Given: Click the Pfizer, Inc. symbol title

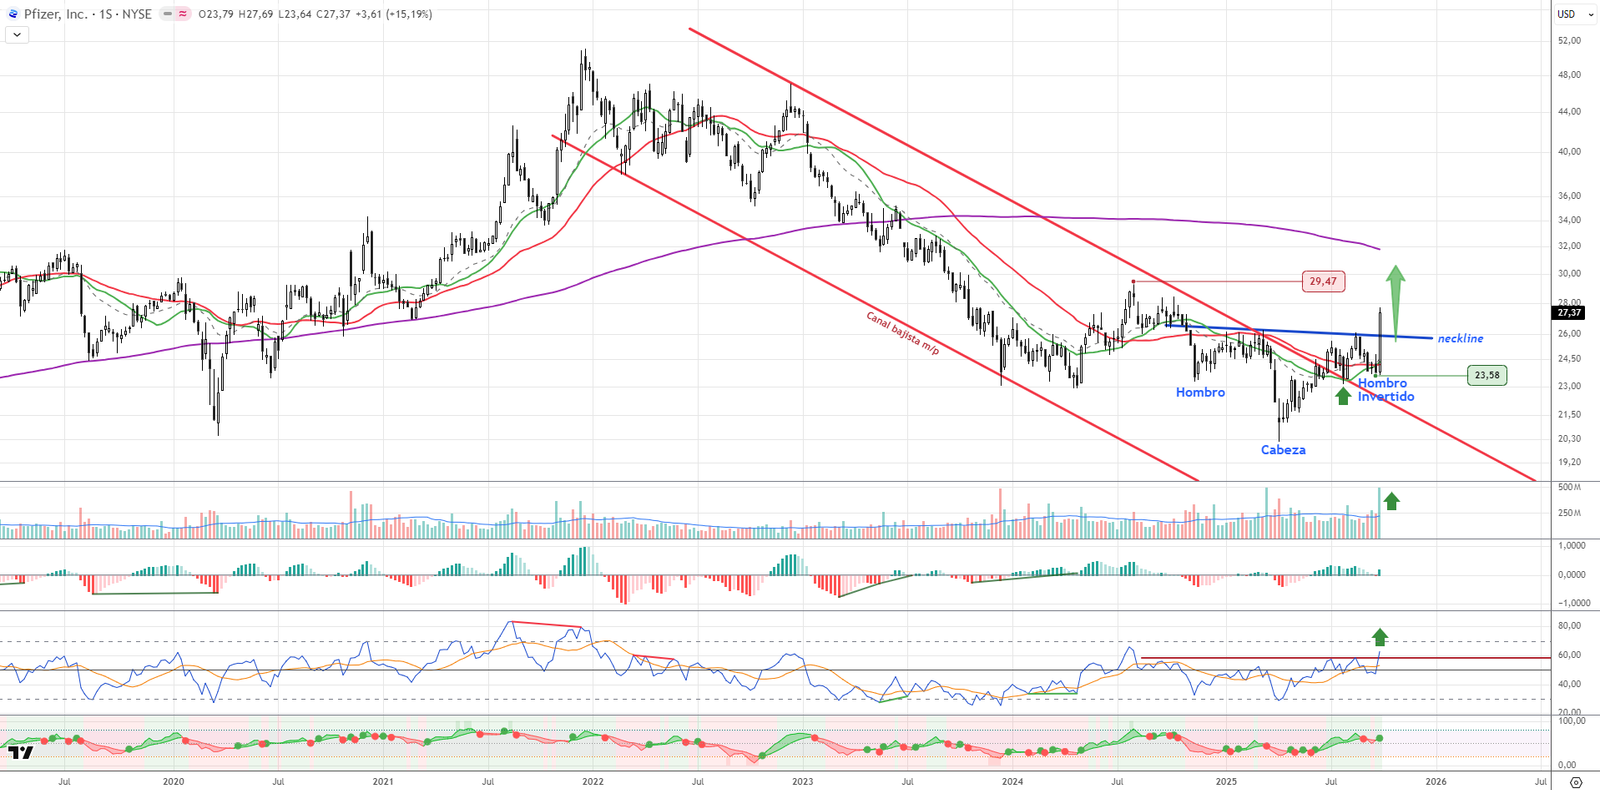Looking at the screenshot, I should click(55, 14).
